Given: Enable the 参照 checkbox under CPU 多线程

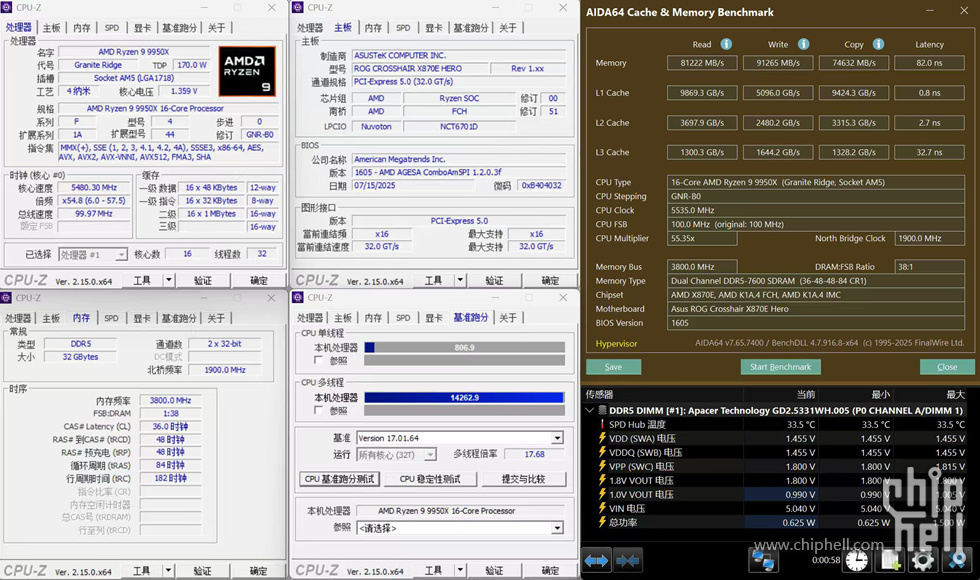Looking at the screenshot, I should [320, 410].
